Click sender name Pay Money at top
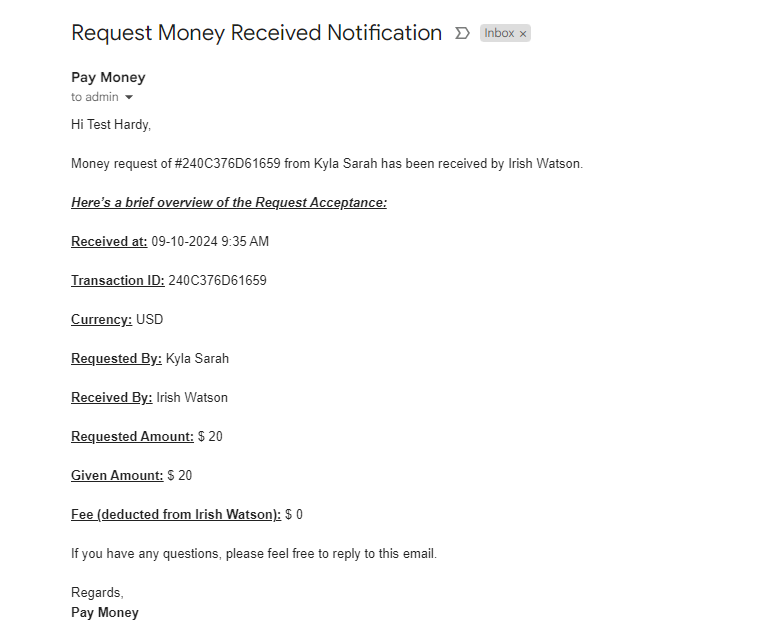 [108, 77]
